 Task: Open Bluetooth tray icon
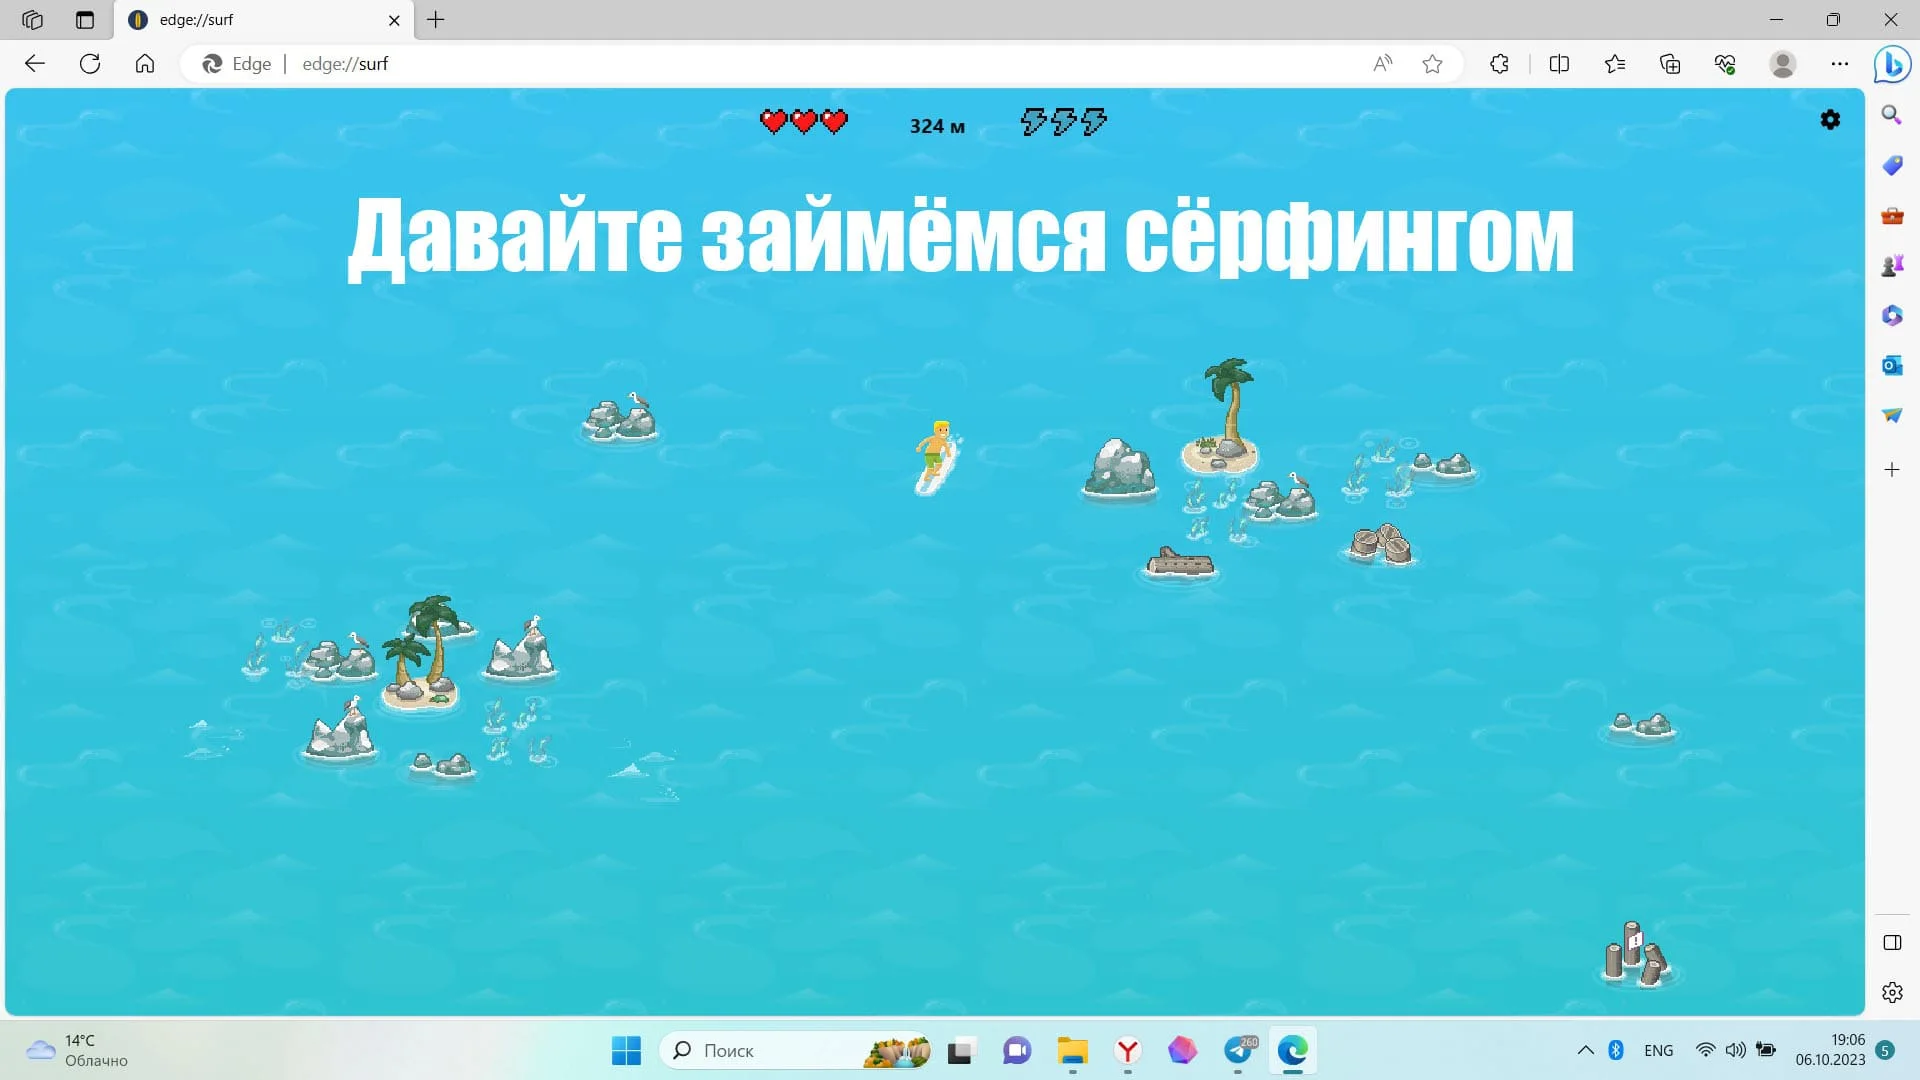coord(1616,1050)
